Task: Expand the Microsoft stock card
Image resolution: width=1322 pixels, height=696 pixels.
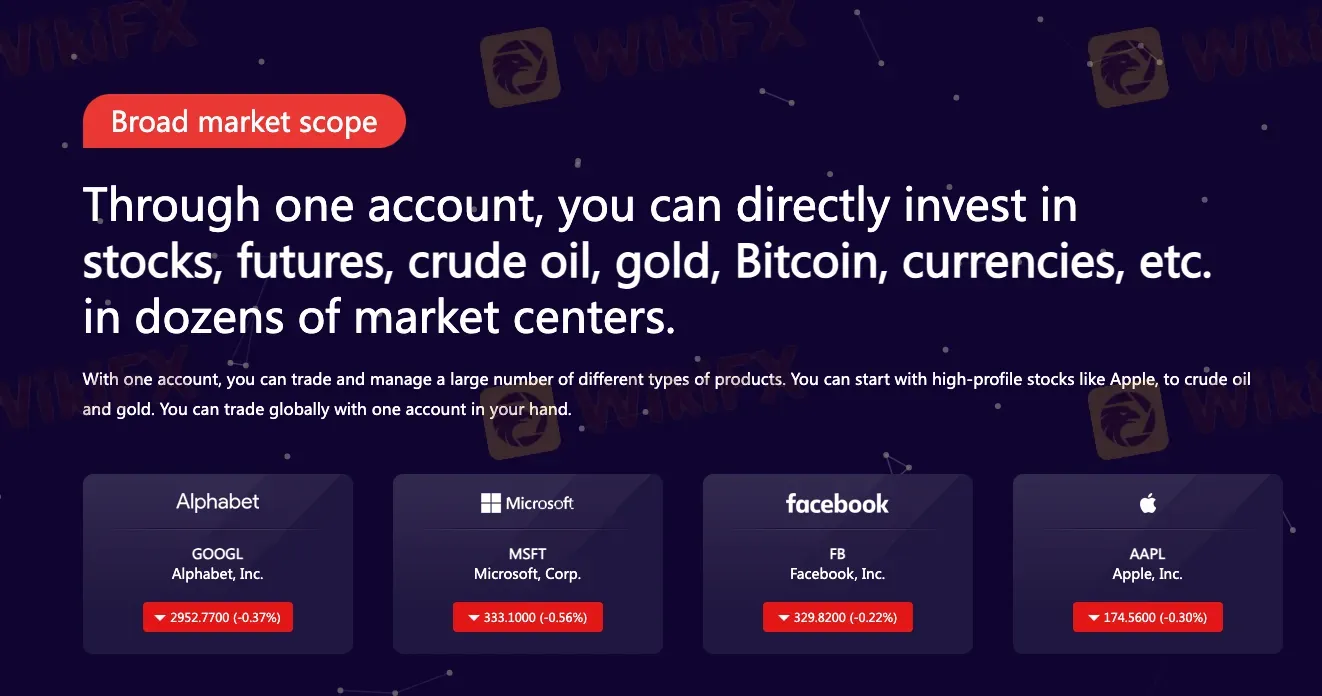Action: pos(527,563)
